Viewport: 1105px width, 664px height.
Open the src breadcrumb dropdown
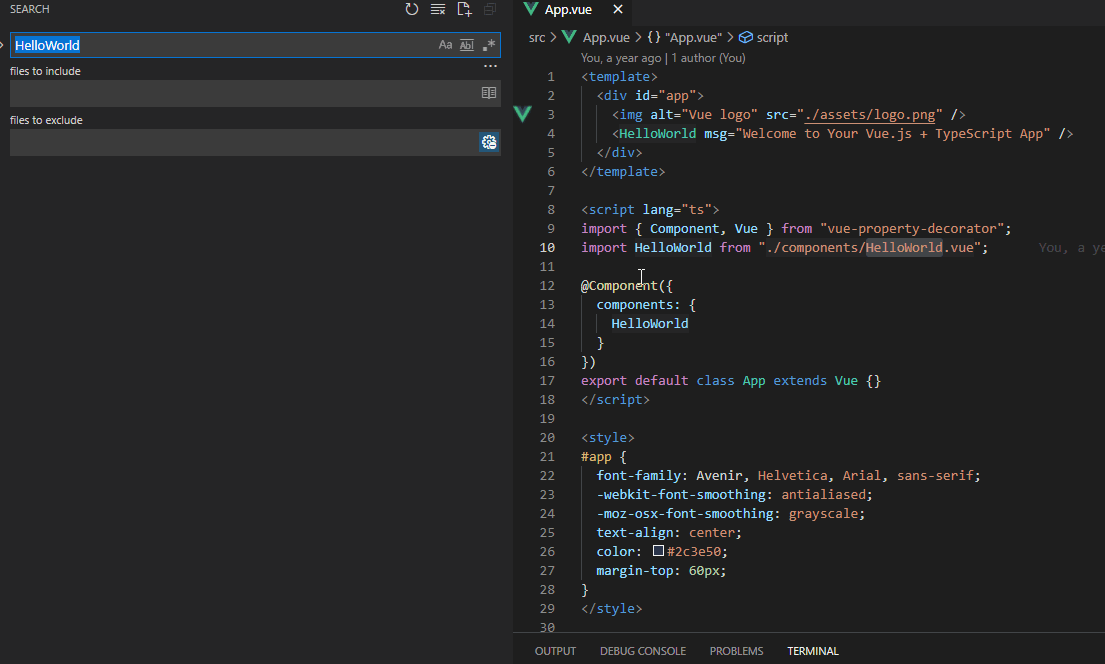coord(536,37)
